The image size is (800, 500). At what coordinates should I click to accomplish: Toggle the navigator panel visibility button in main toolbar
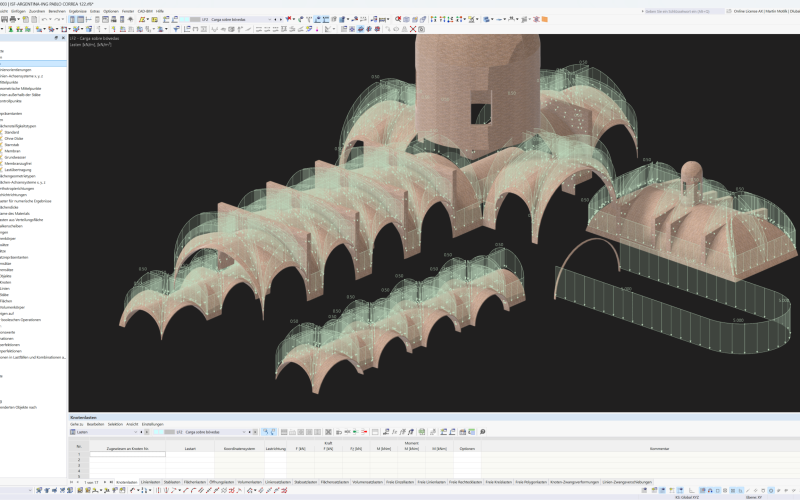(72, 19)
